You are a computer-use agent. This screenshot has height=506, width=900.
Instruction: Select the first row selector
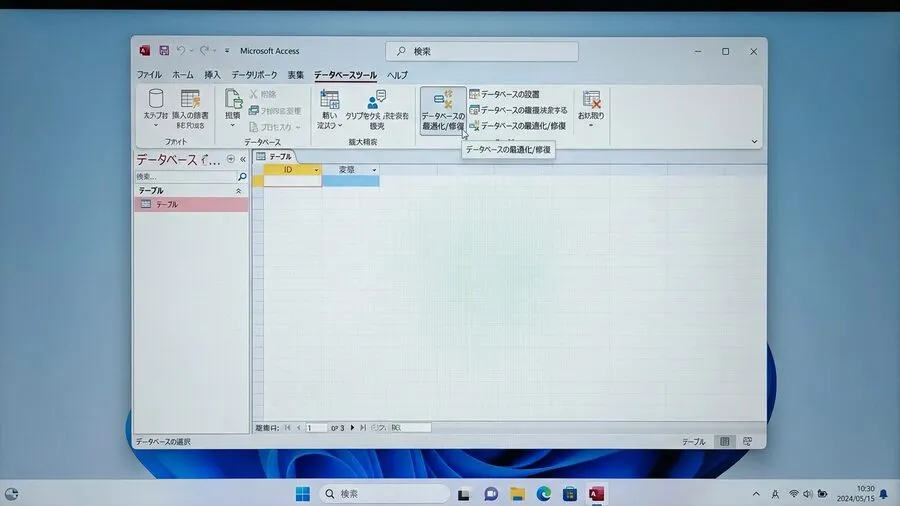coord(258,181)
